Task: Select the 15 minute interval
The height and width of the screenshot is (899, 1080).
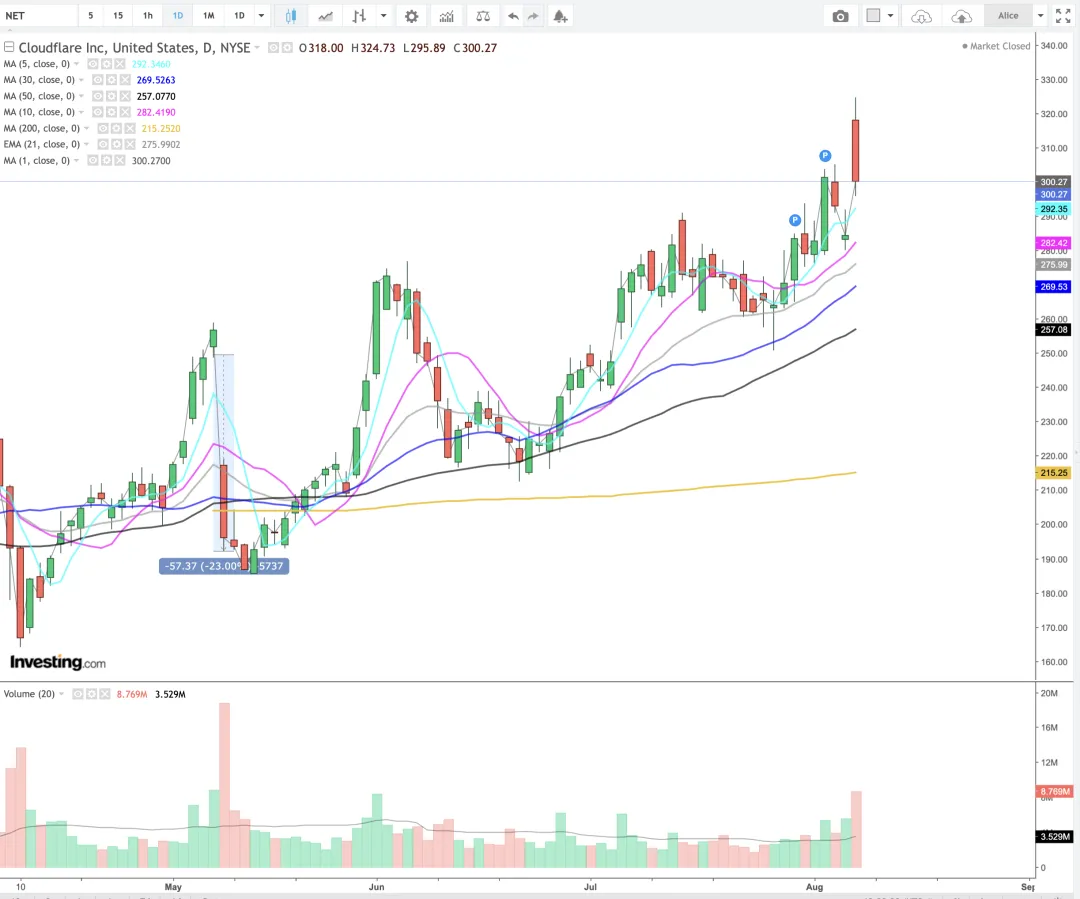Action: coord(118,16)
